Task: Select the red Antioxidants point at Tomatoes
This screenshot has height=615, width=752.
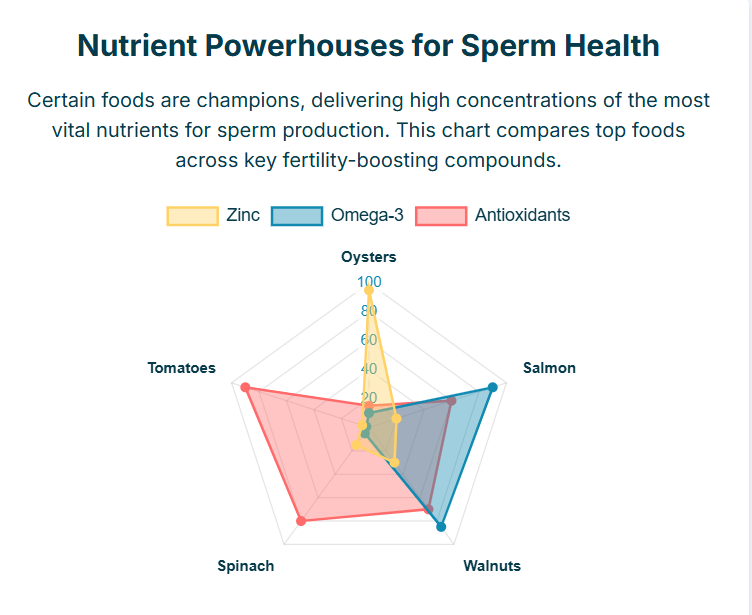Action: pyautogui.click(x=245, y=387)
